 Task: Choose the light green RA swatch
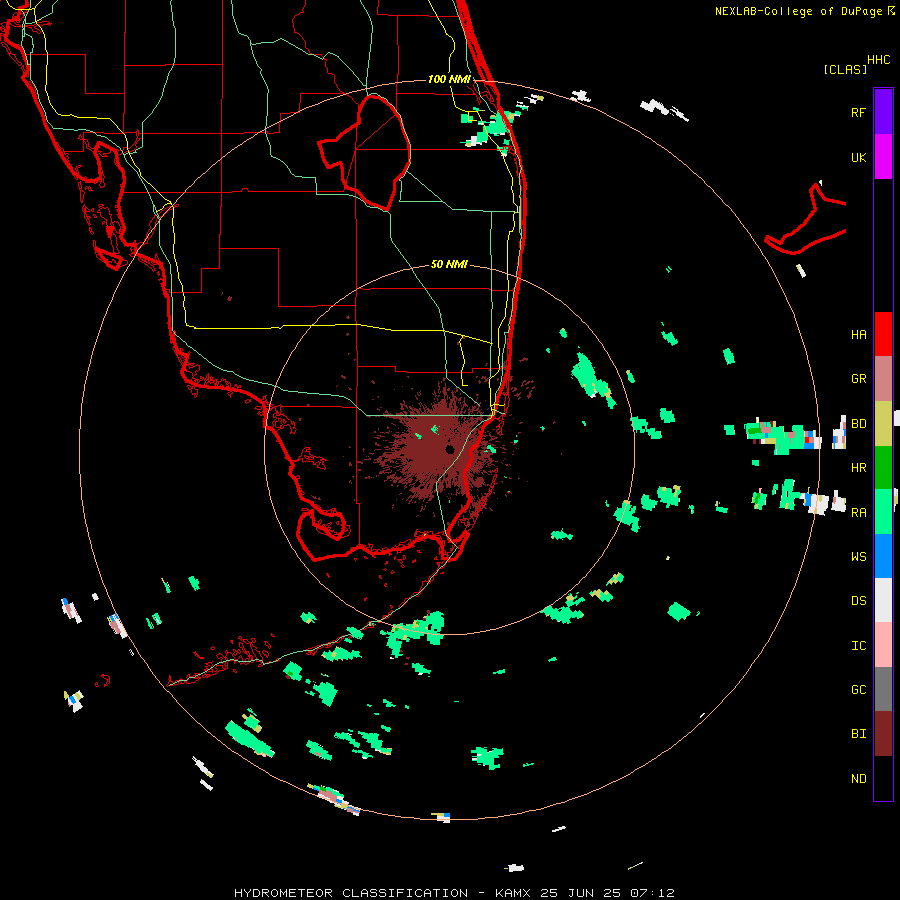[883, 512]
